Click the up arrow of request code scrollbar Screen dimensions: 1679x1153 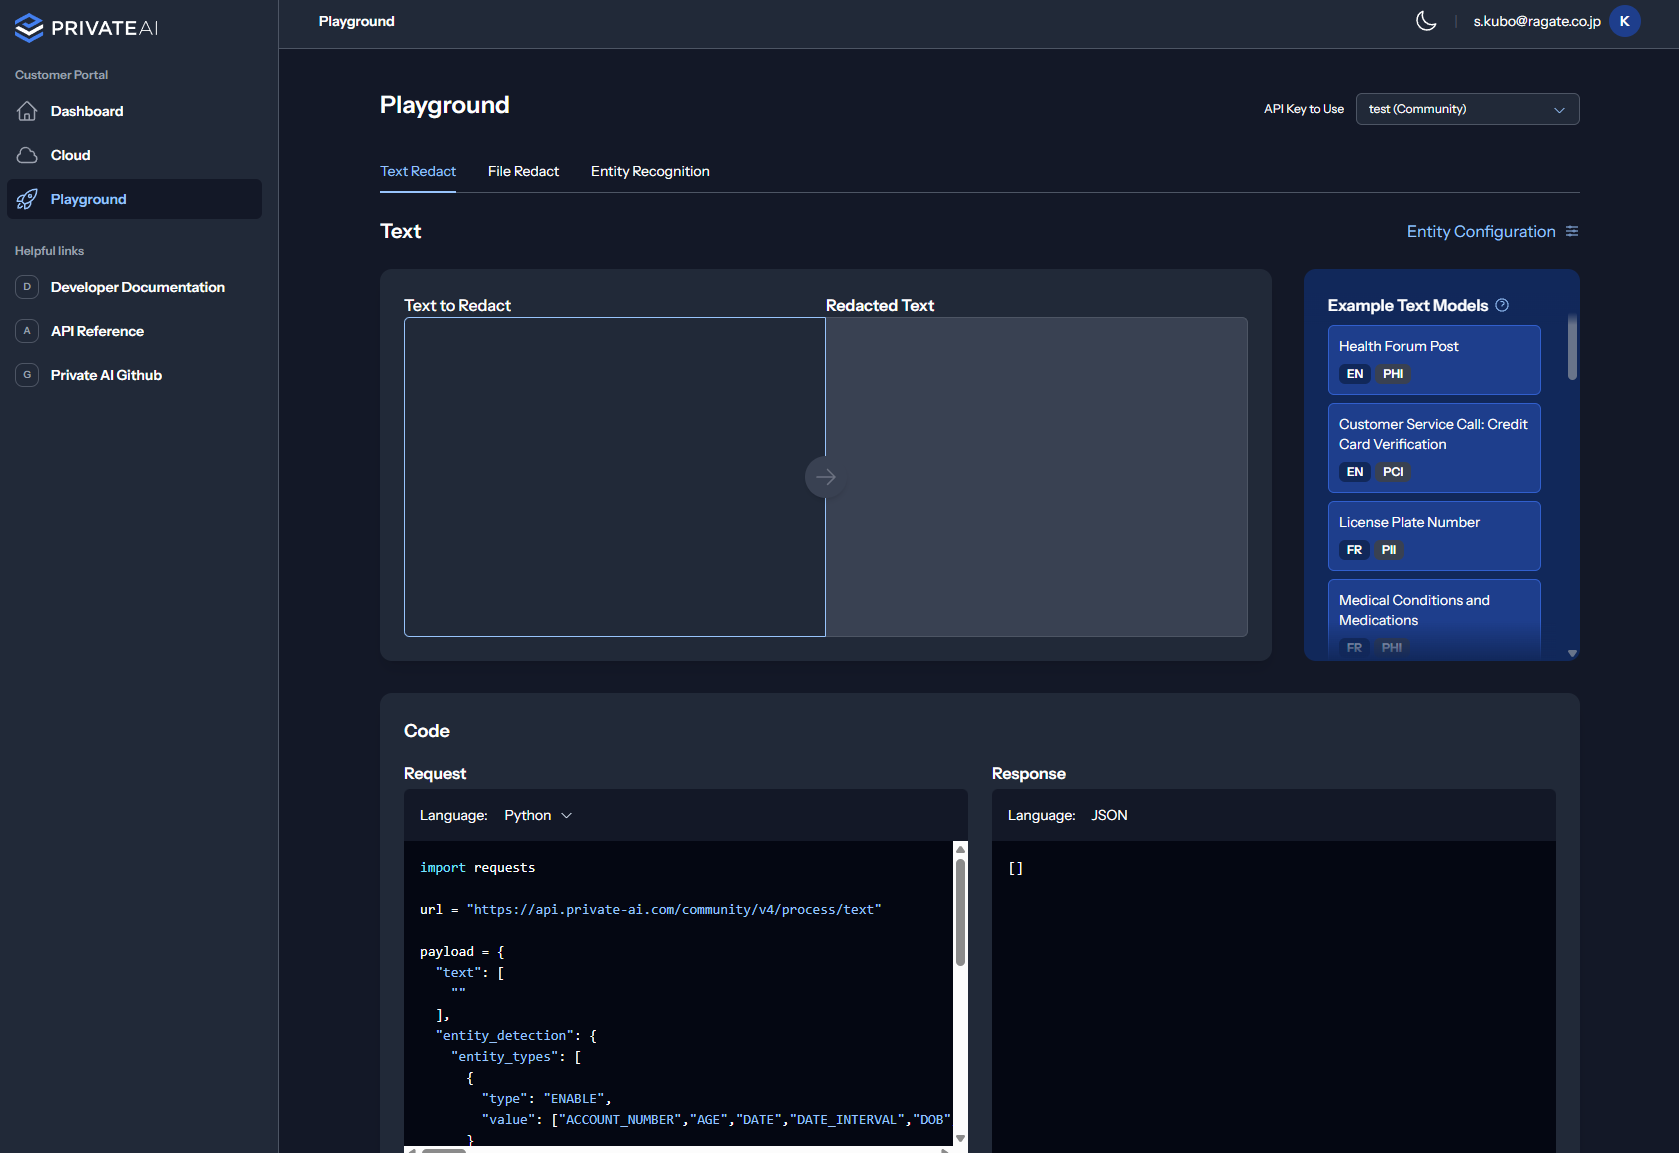960,849
